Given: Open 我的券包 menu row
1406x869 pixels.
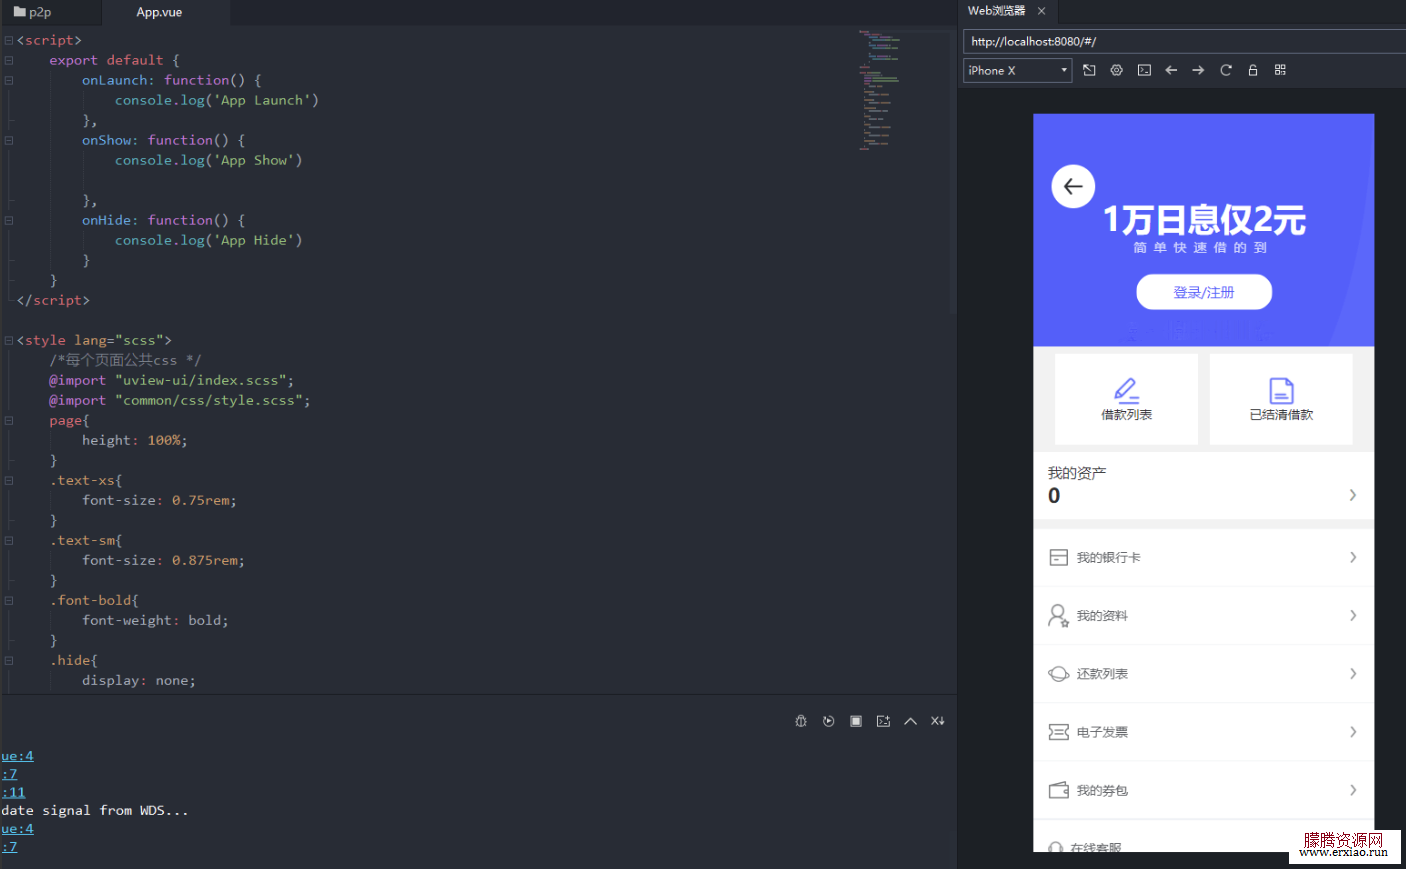Looking at the screenshot, I should [x=1203, y=790].
